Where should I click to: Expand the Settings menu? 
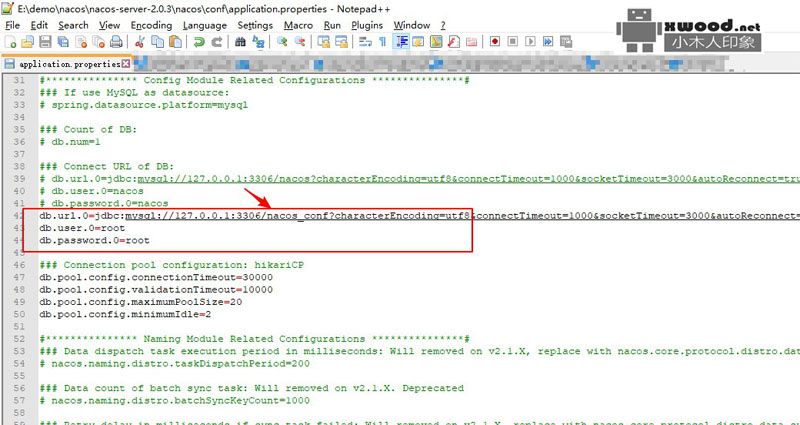255,25
